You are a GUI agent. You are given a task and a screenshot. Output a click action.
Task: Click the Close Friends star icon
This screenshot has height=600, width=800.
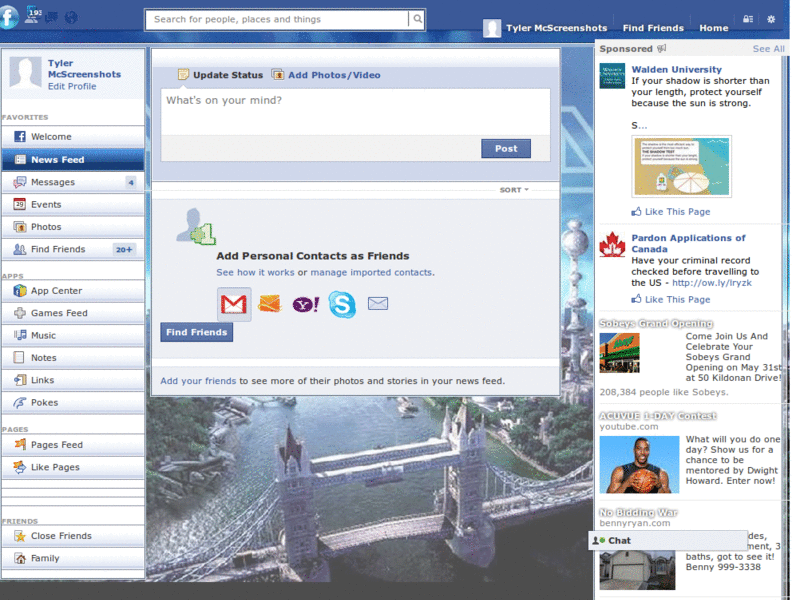(x=19, y=536)
